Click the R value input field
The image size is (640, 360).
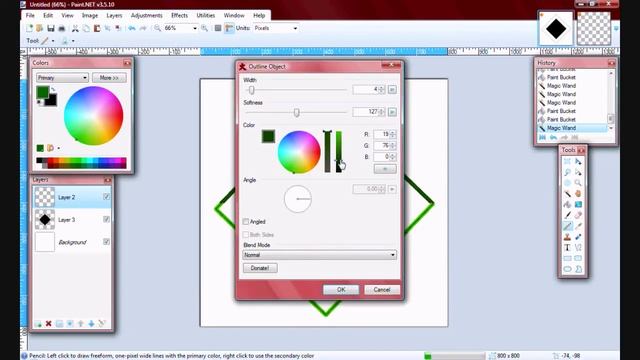point(382,134)
